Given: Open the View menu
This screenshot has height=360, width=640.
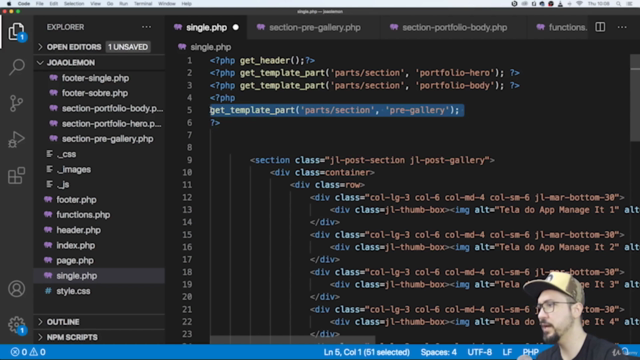Looking at the screenshot, I should click(96, 4).
